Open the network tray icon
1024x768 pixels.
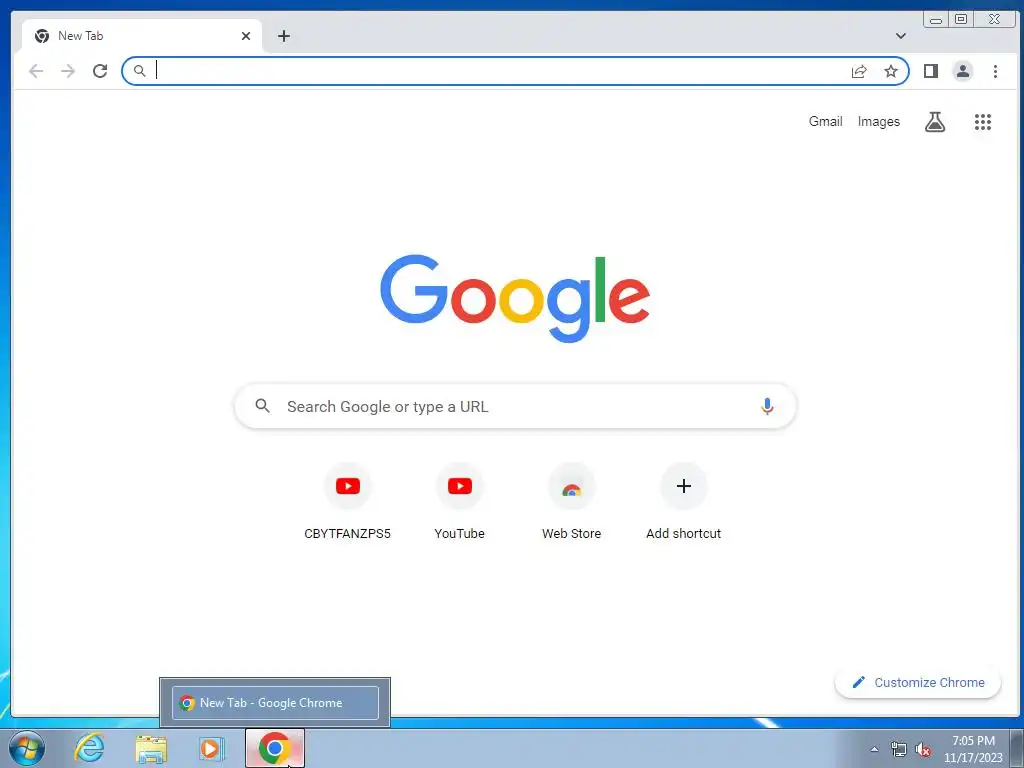[899, 749]
